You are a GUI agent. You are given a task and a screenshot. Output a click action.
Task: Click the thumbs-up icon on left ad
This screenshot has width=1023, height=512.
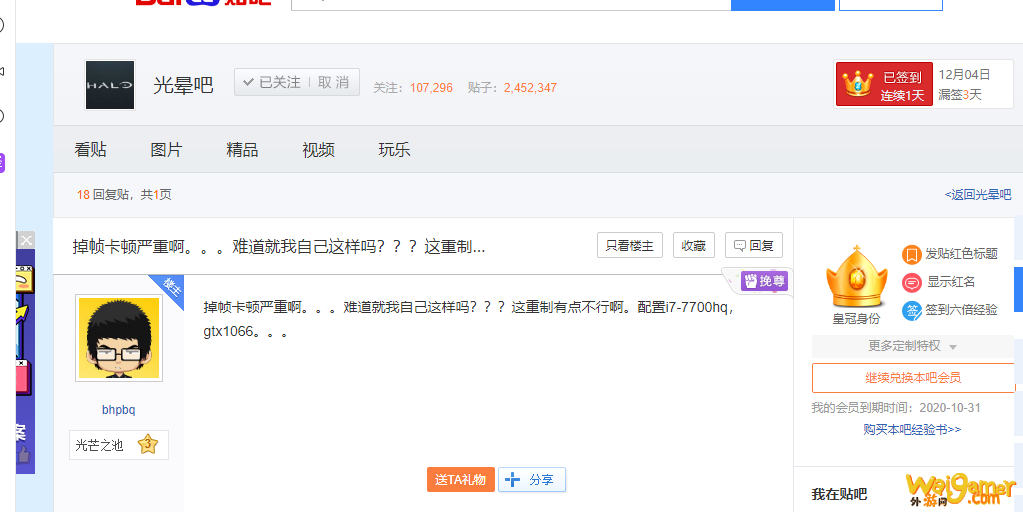click(x=24, y=455)
